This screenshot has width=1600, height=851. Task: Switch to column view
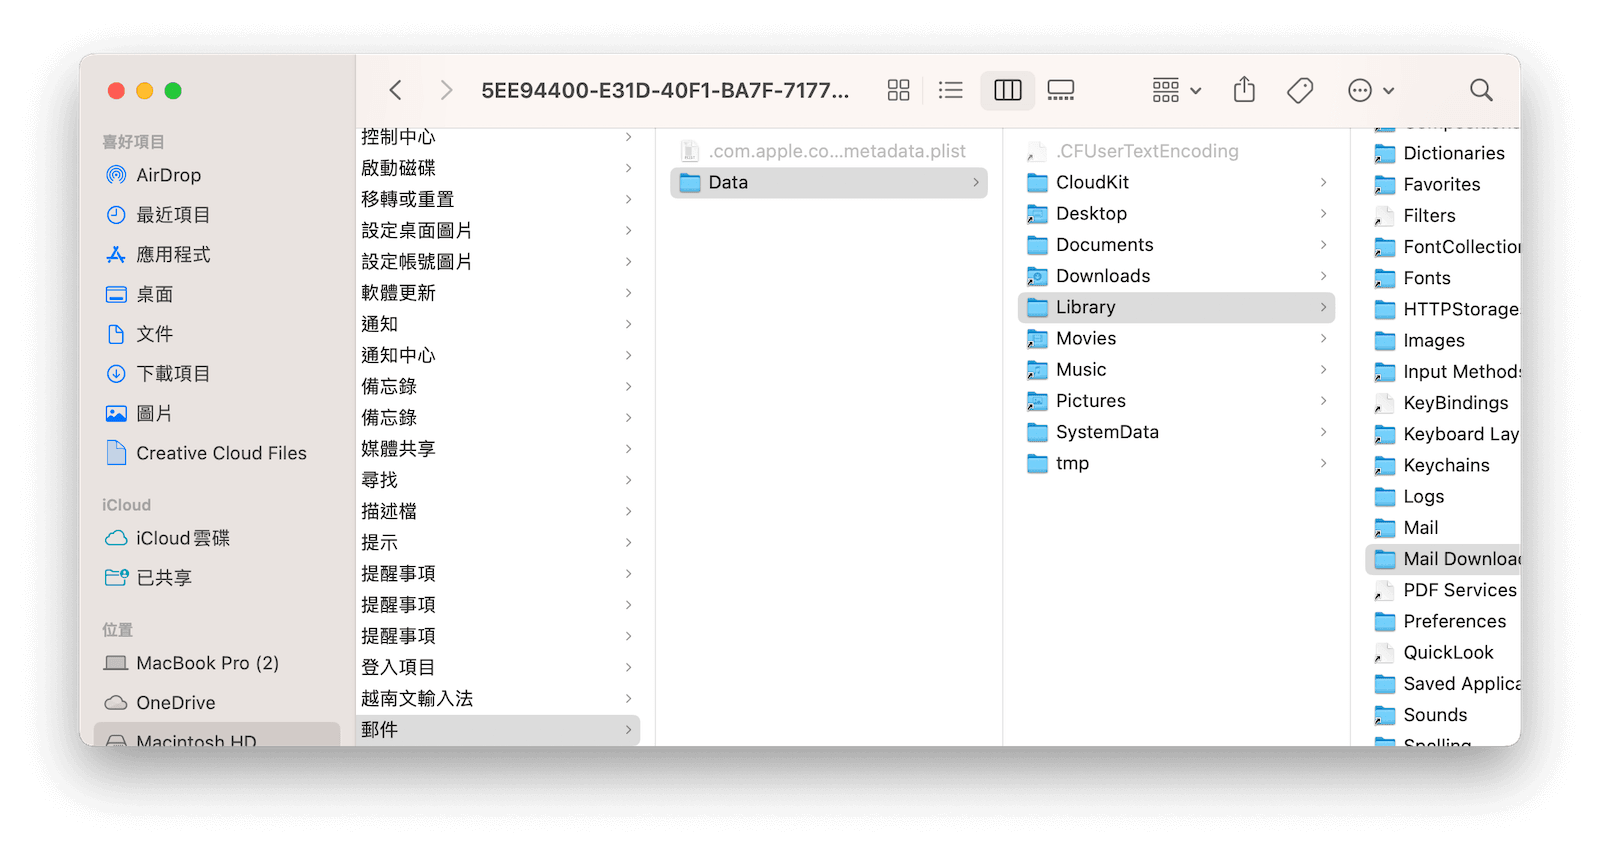point(1008,91)
